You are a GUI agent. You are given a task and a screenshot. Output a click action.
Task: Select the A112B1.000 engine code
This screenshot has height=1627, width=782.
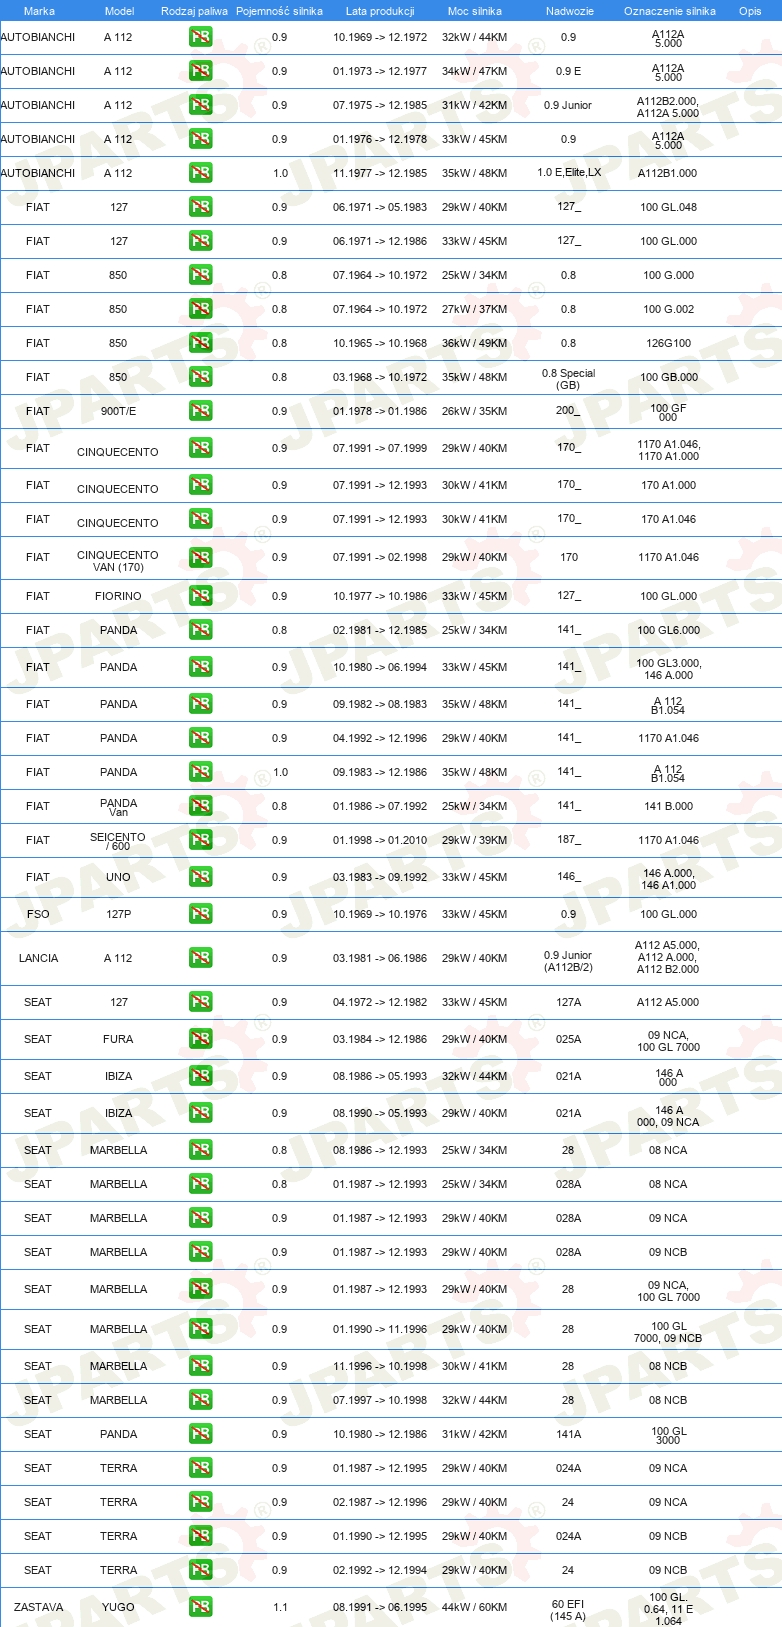coord(668,173)
